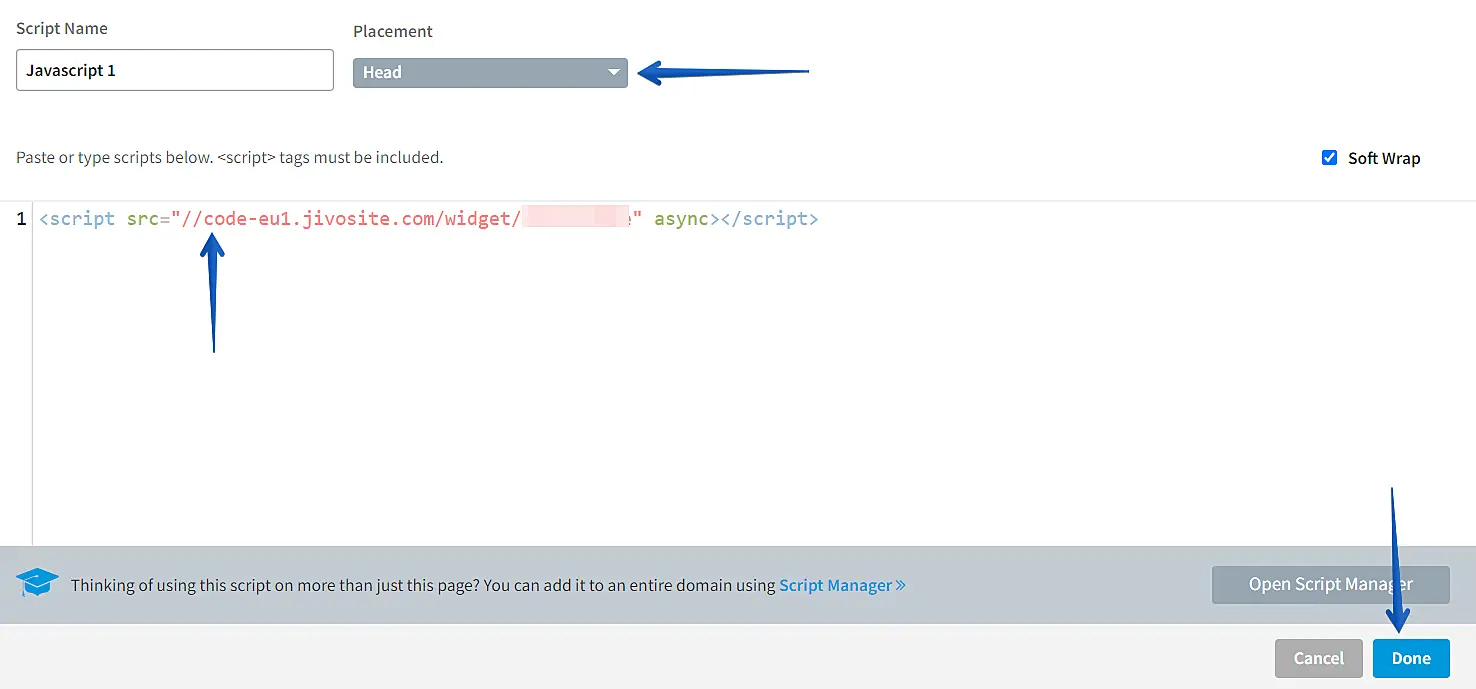Click the script code line in the editor
The height and width of the screenshot is (689, 1476).
pos(428,218)
